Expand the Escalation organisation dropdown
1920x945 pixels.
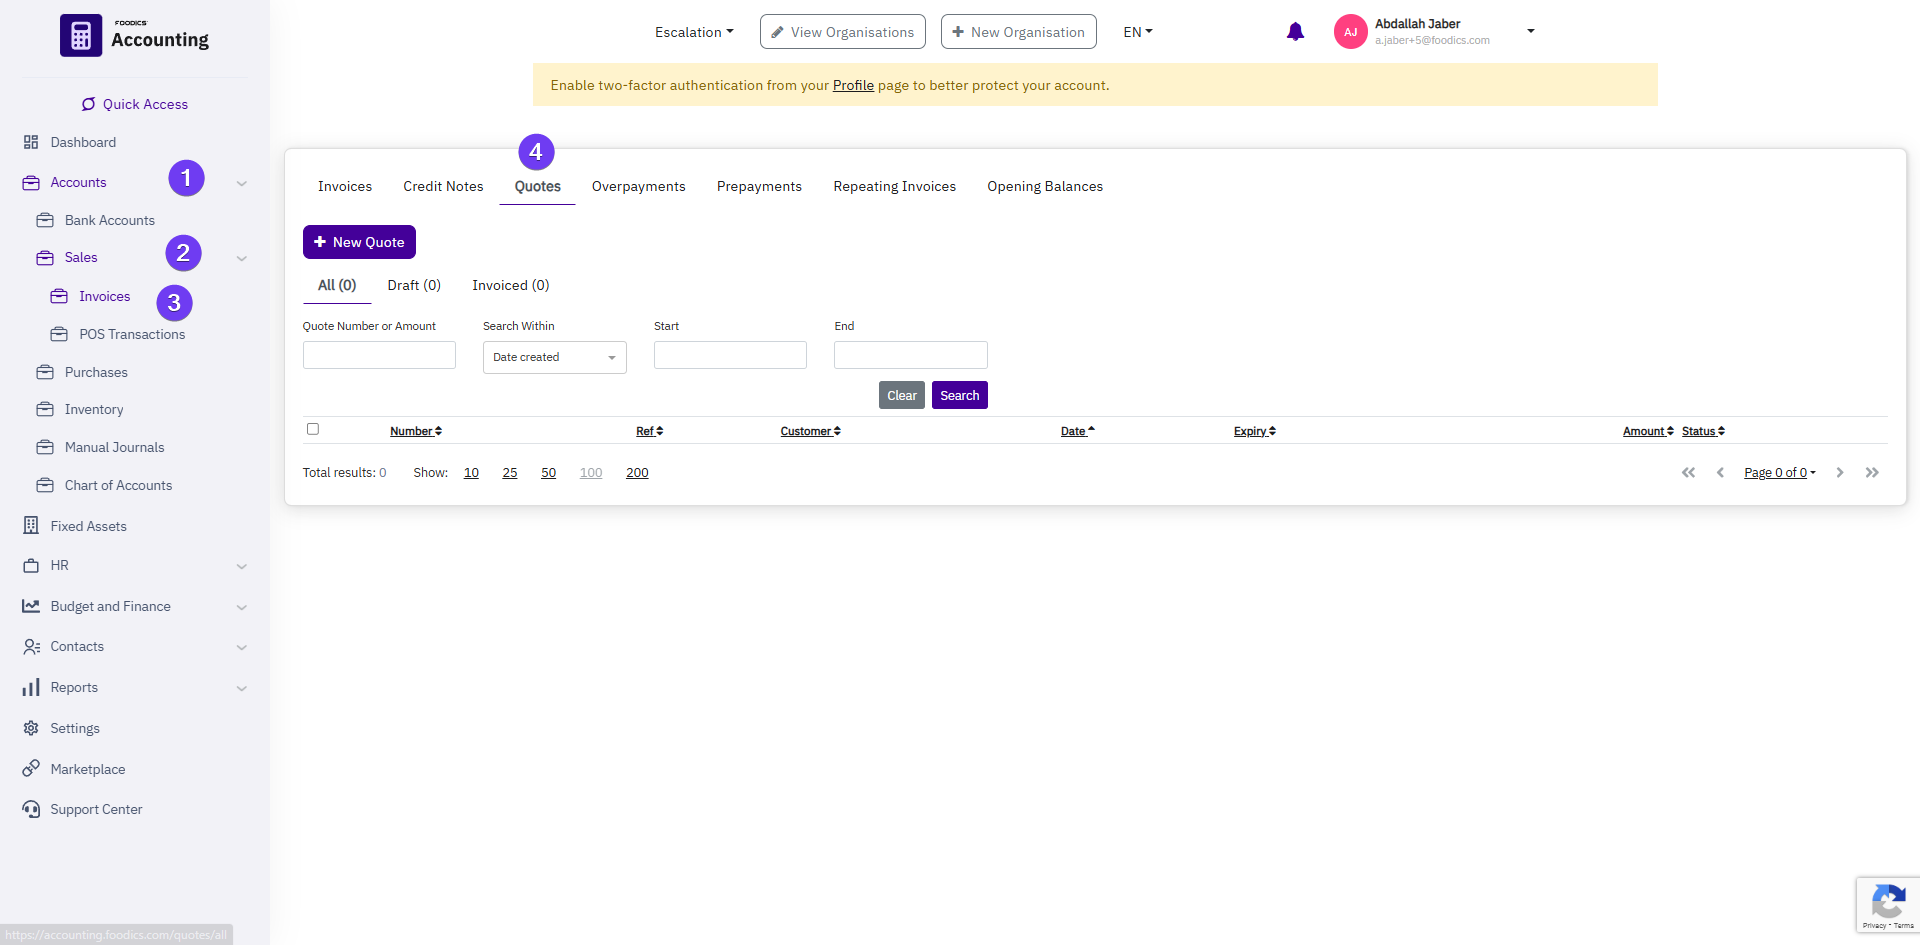tap(694, 32)
